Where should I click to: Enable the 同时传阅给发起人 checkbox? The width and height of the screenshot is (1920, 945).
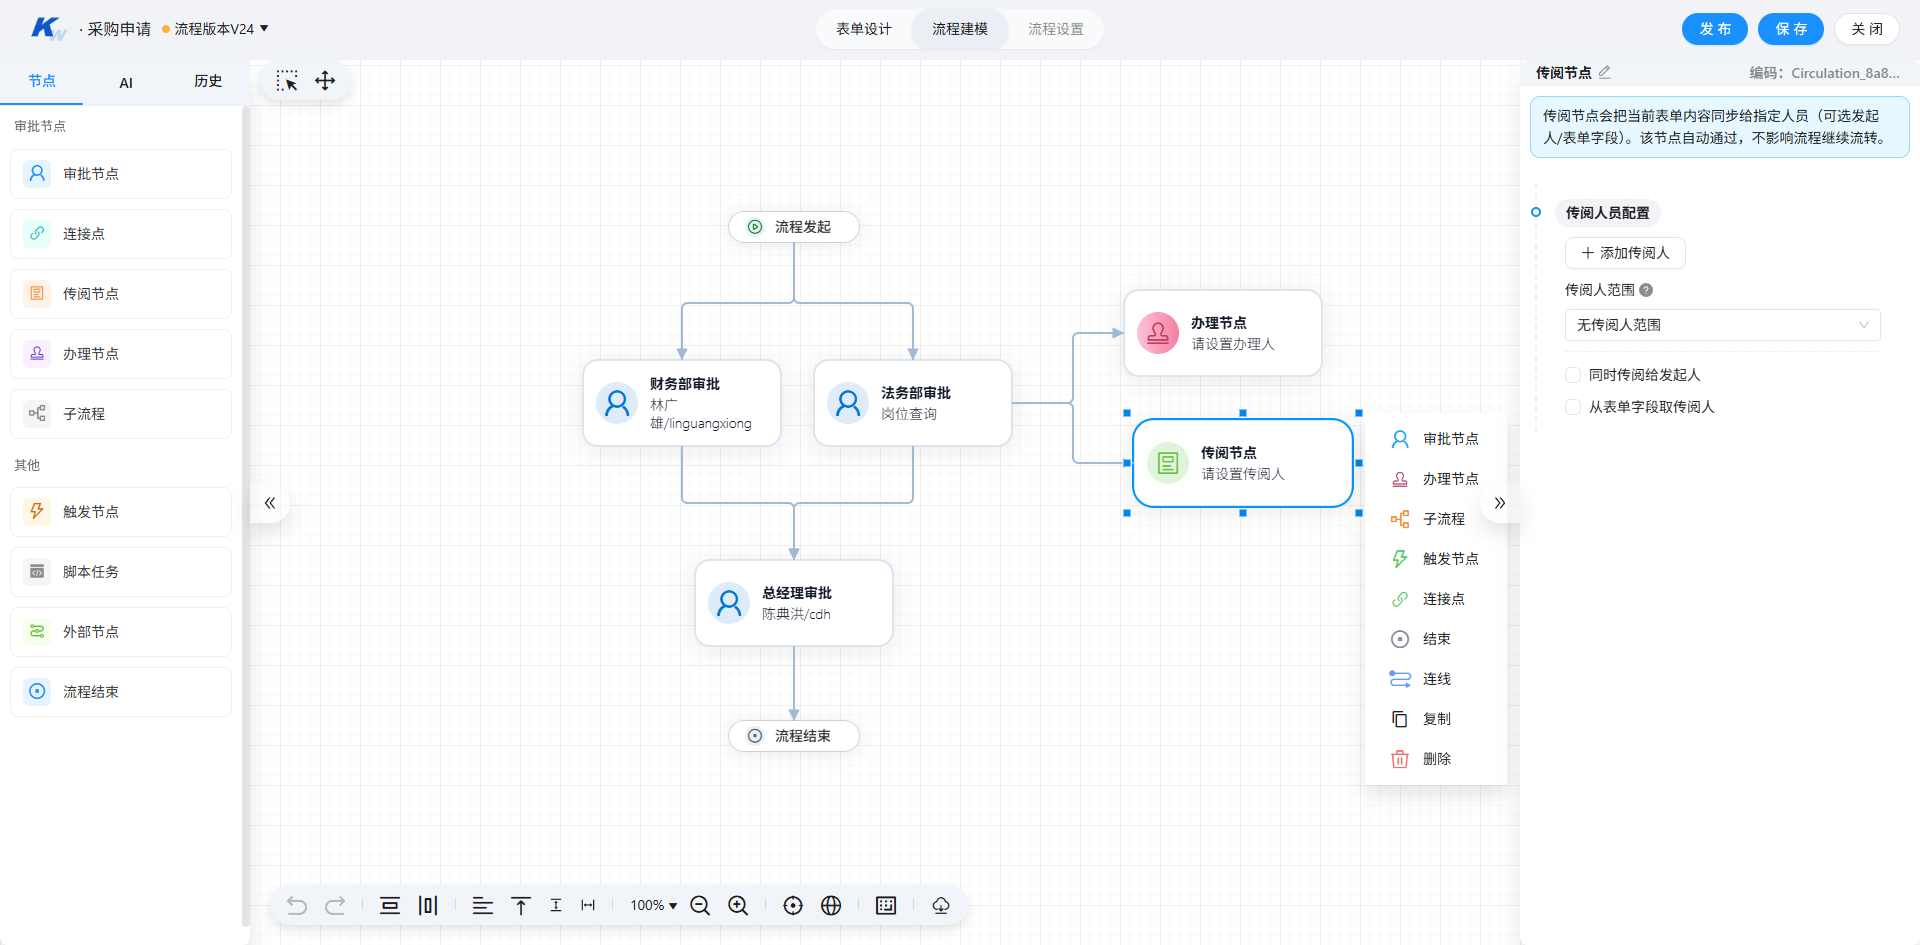coord(1573,375)
